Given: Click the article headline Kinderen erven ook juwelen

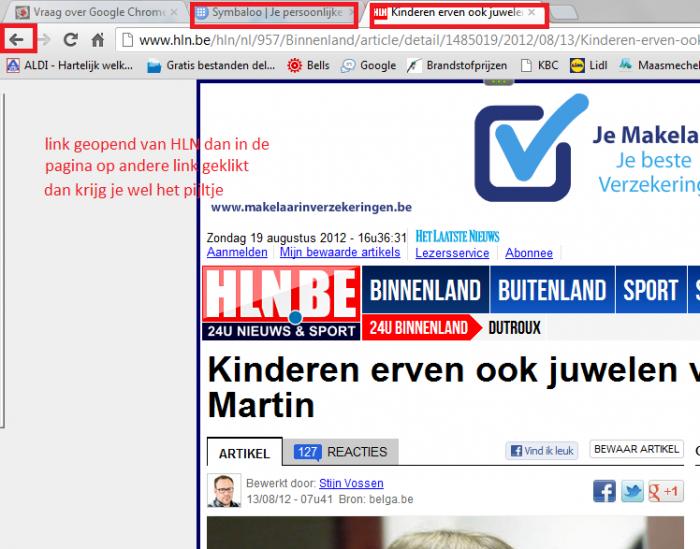Looking at the screenshot, I should pos(454,387).
